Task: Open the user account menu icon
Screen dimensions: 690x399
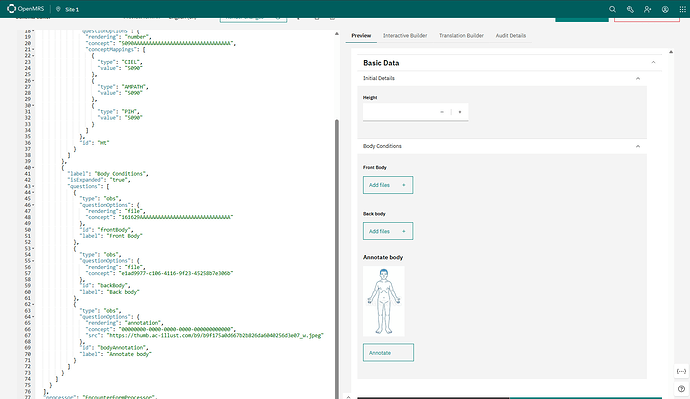Action: (665, 9)
